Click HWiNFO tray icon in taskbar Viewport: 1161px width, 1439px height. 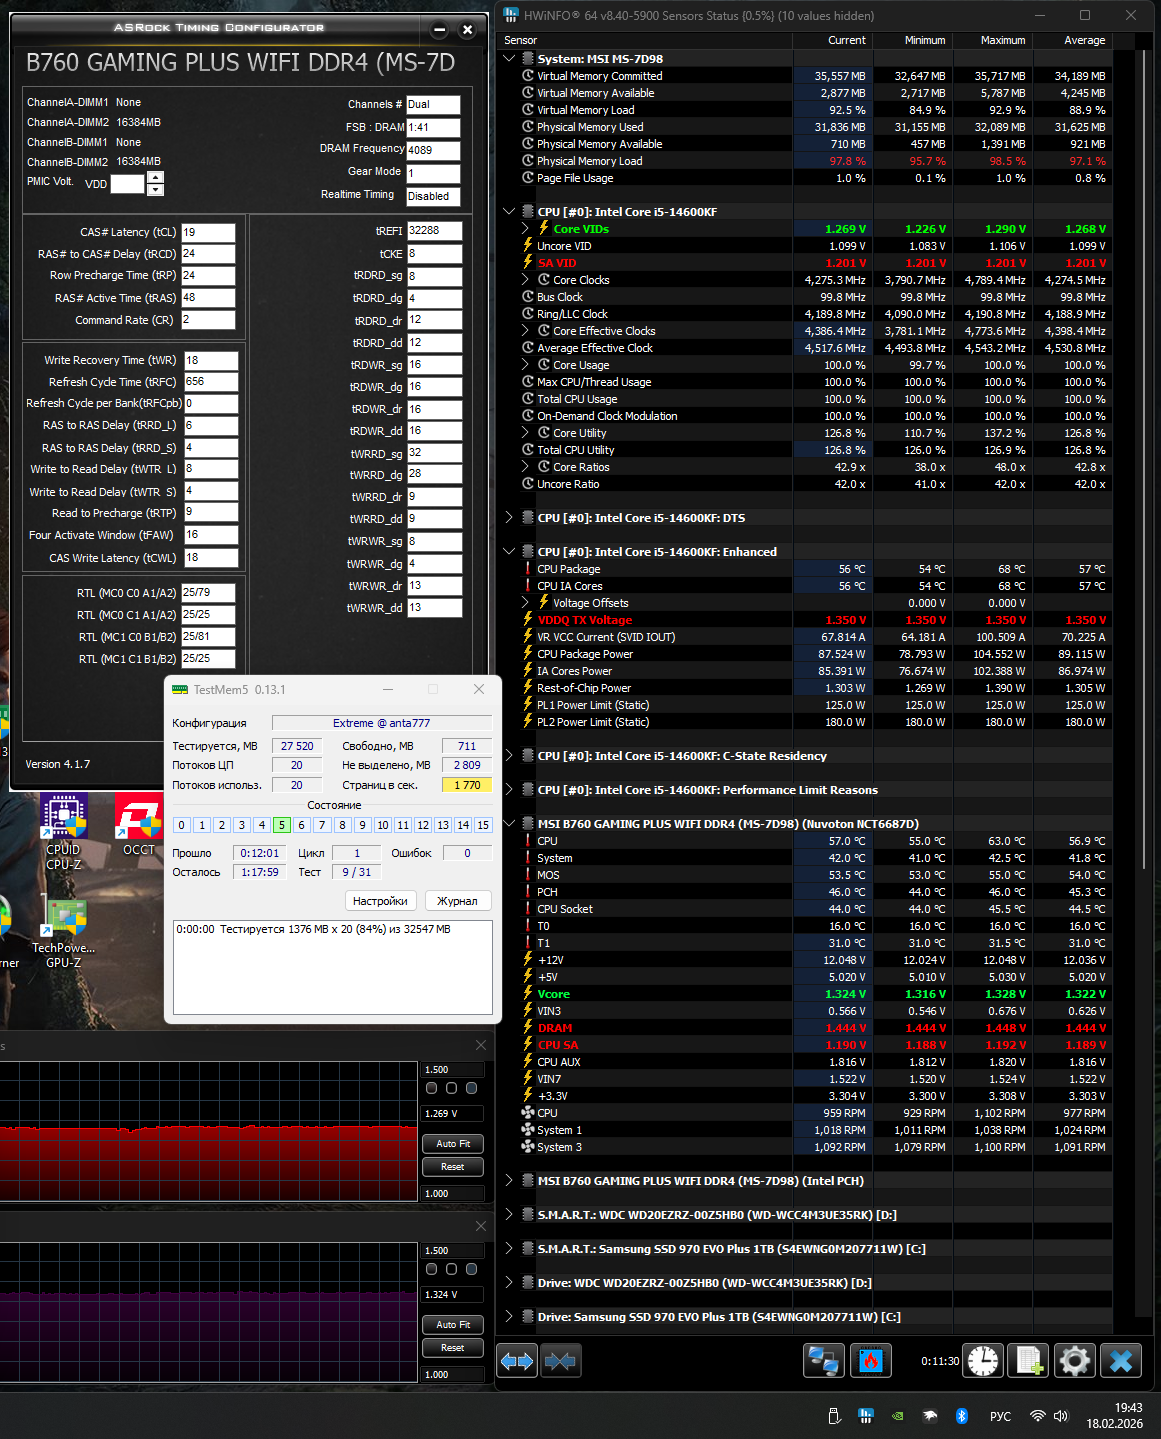866,1416
